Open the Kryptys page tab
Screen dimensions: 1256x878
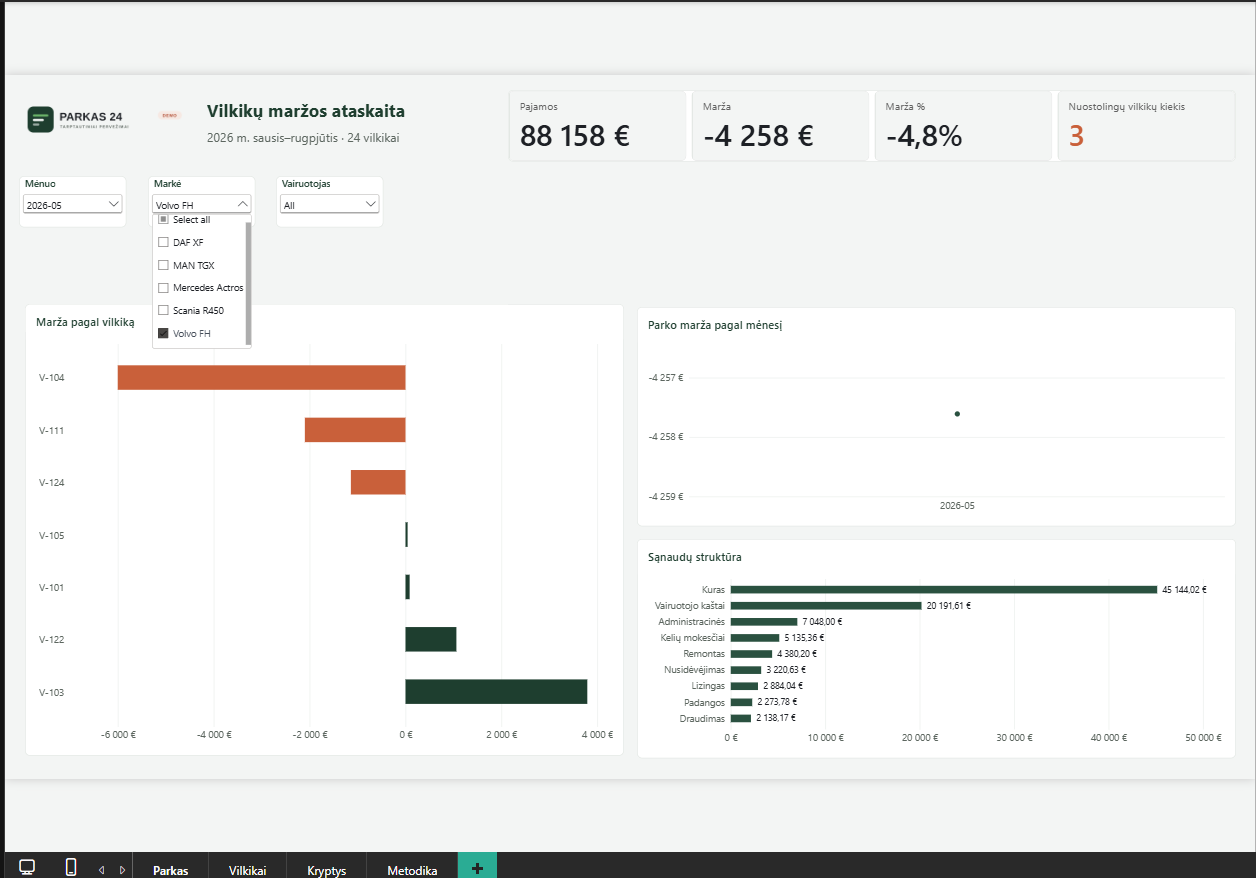pos(327,870)
